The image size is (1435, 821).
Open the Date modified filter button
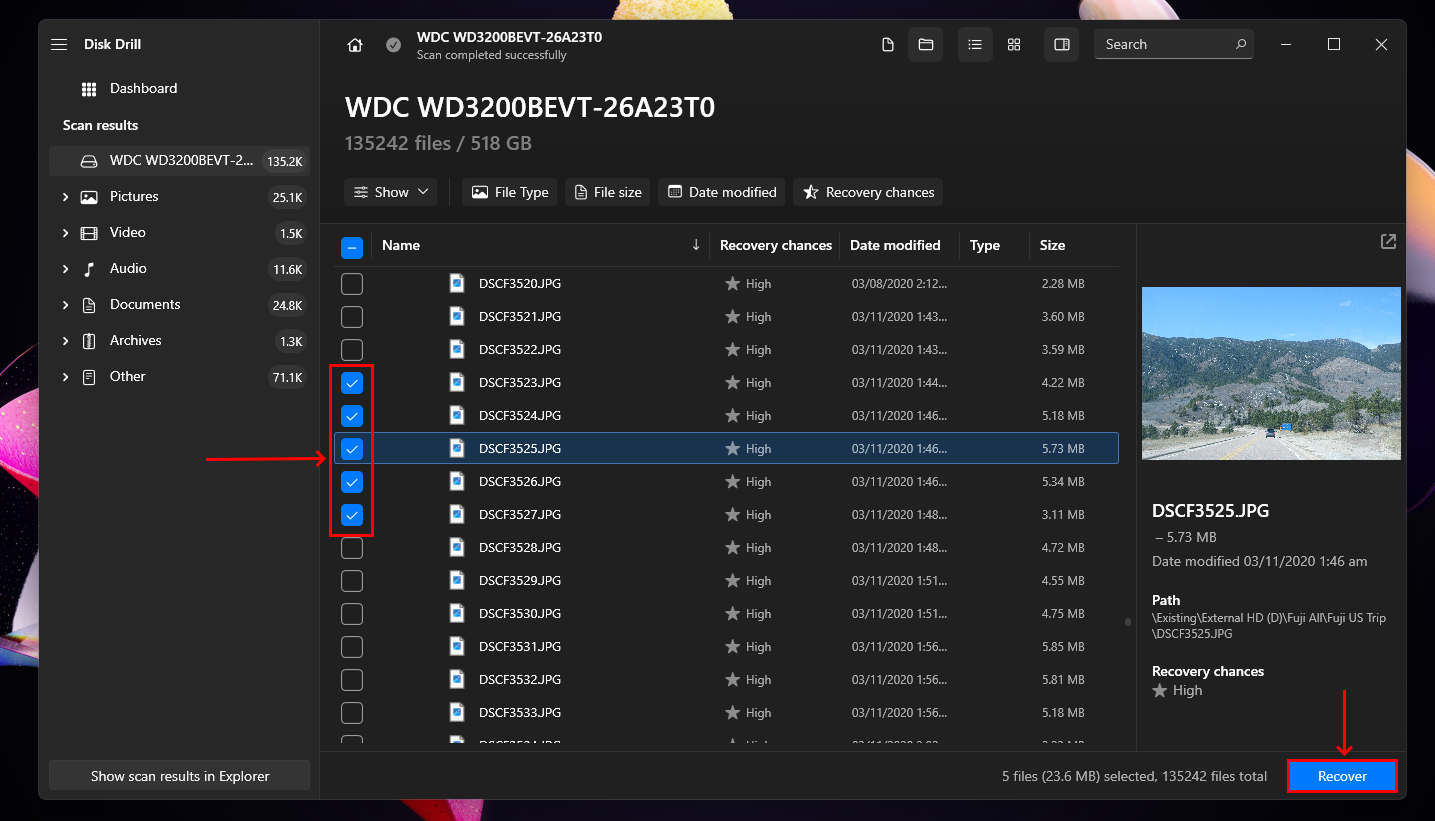pos(722,192)
